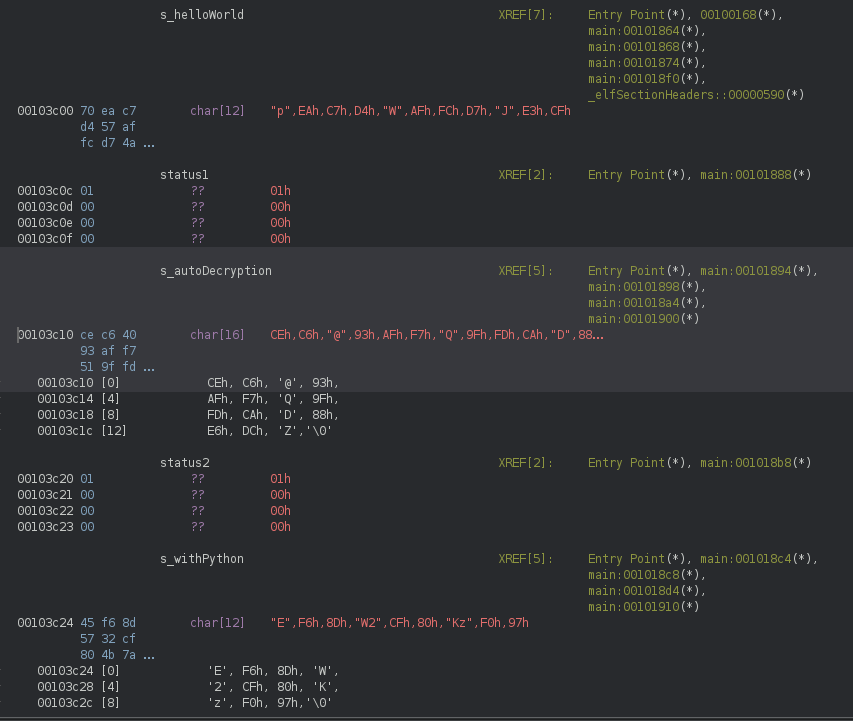Follow xref main:001018a4(*)

tap(644, 303)
